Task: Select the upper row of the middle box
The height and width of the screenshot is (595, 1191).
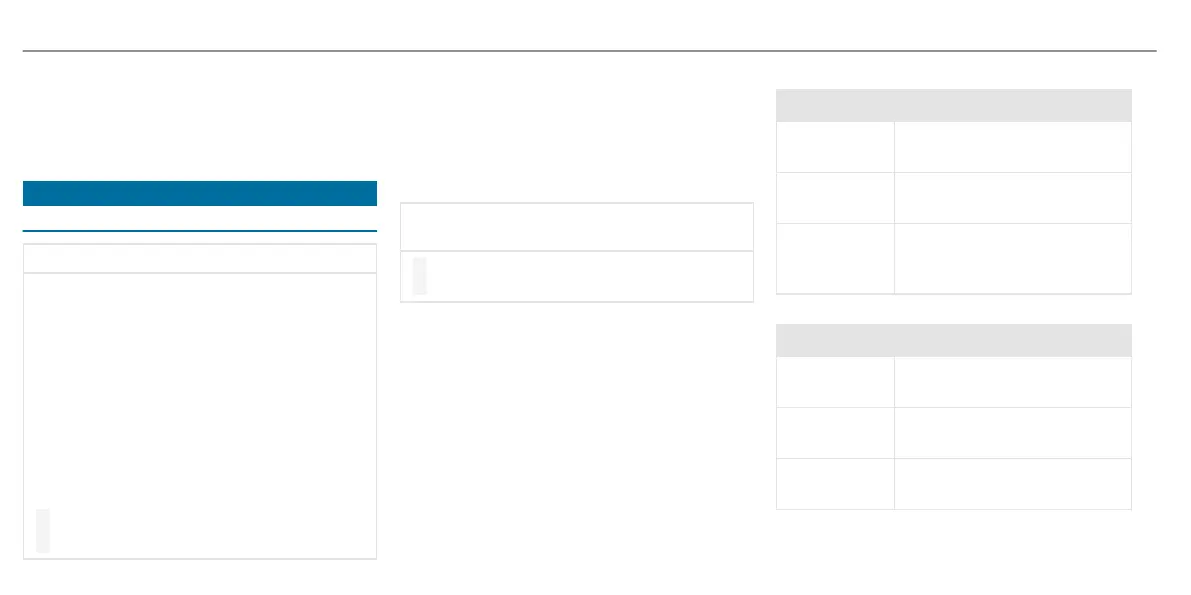Action: coord(577,226)
